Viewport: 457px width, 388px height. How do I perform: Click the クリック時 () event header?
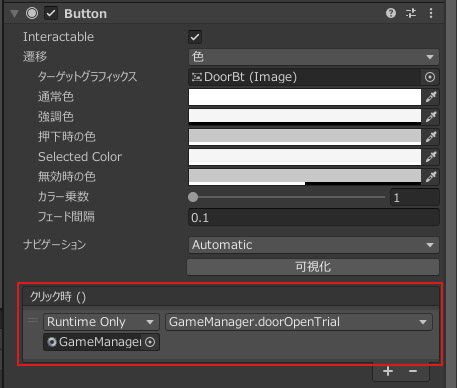[x=231, y=297]
